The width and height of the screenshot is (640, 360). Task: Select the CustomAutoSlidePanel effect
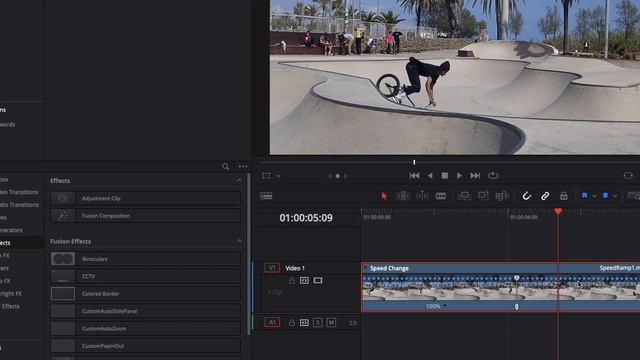tap(146, 311)
